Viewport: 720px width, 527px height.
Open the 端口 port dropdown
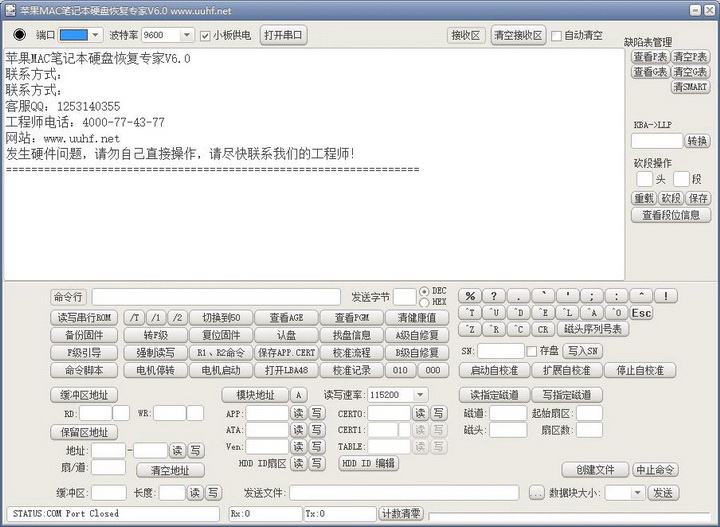95,35
